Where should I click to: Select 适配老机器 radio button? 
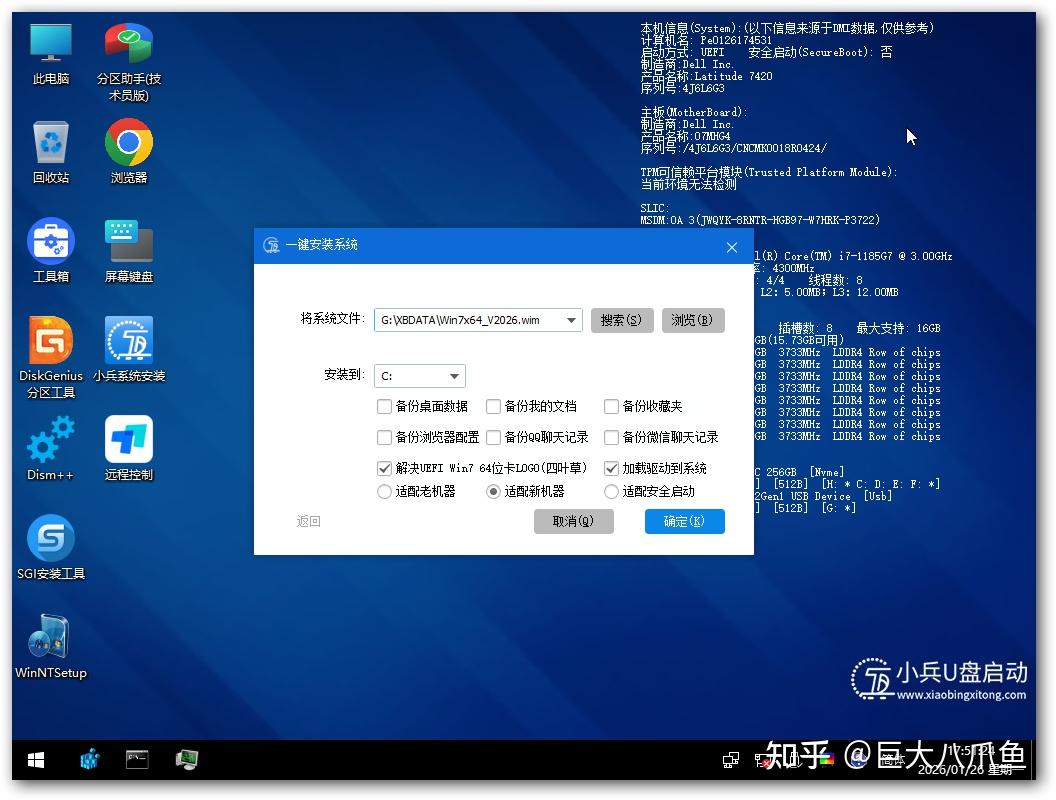(x=384, y=492)
